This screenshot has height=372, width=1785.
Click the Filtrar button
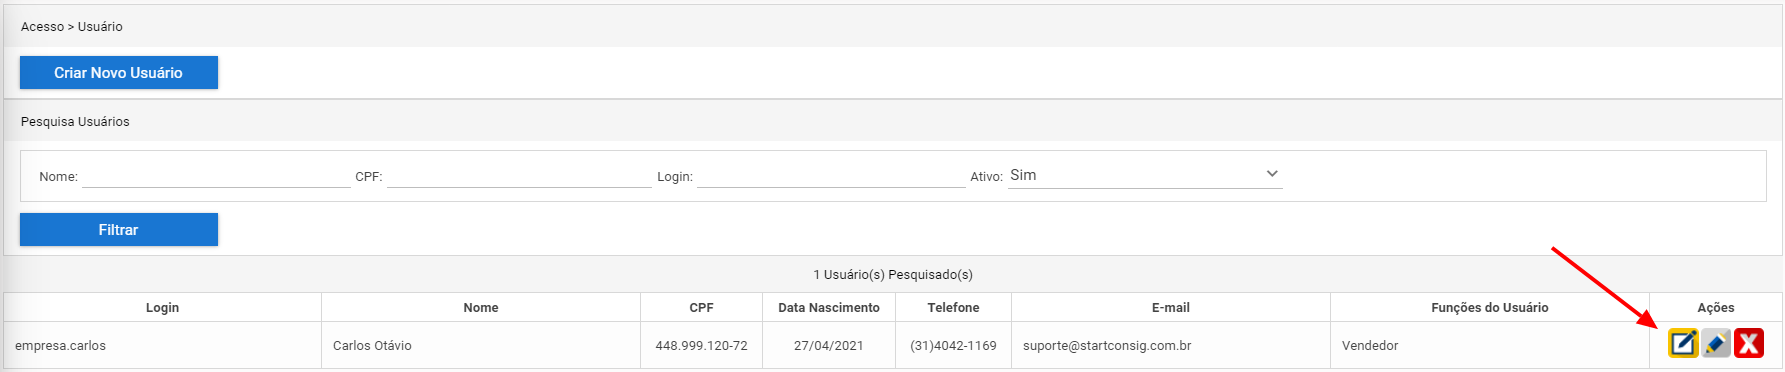pyautogui.click(x=119, y=229)
